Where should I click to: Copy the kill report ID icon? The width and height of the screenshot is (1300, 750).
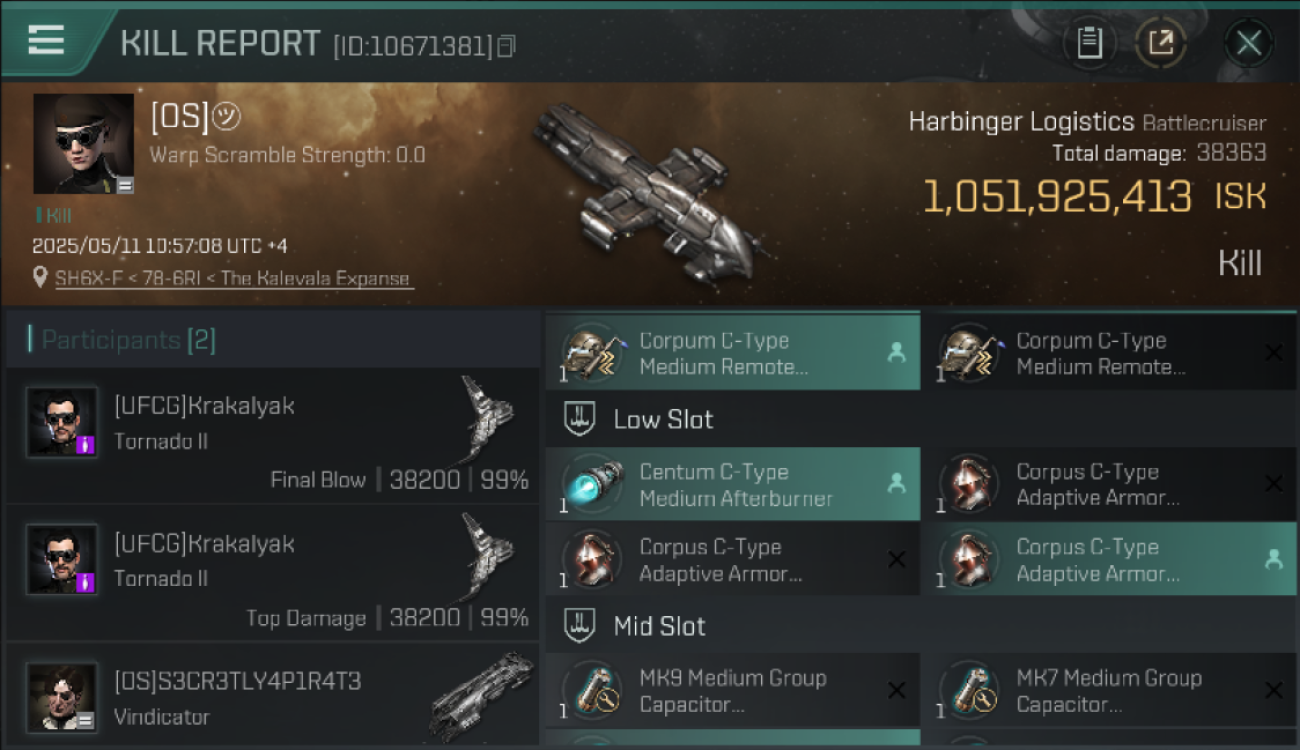click(507, 45)
